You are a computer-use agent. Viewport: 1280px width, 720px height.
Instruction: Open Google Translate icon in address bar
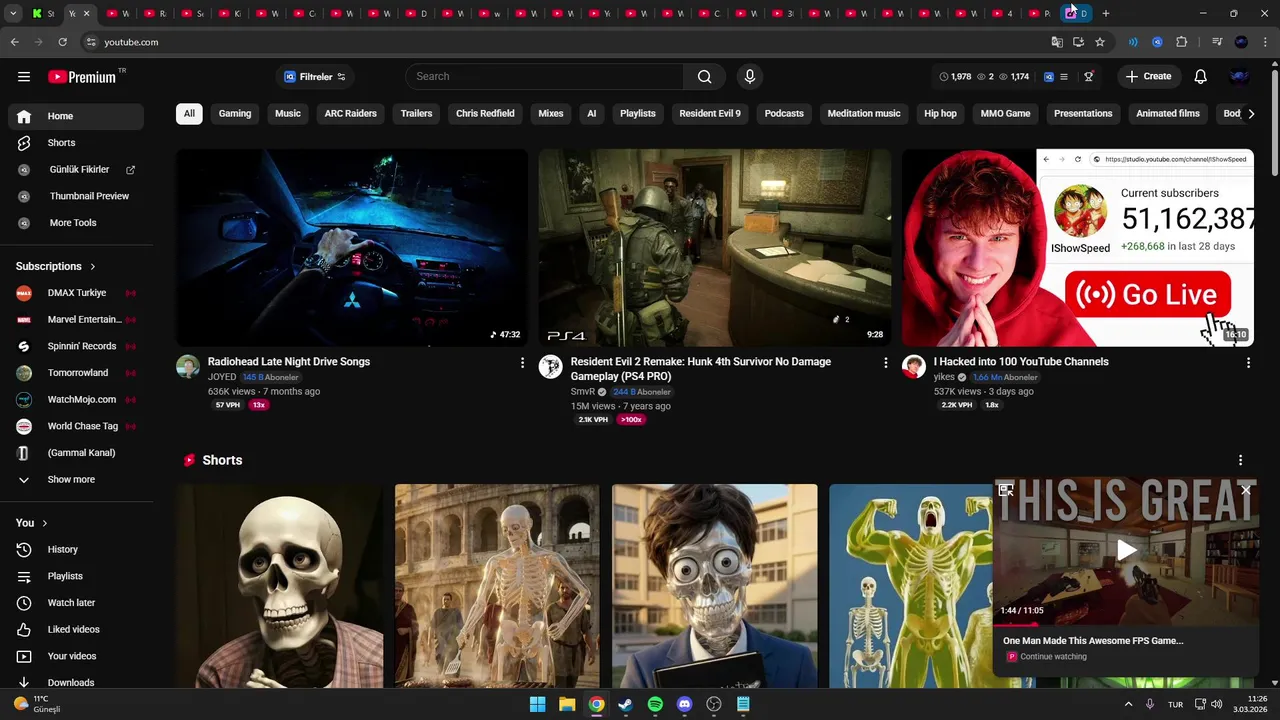(x=1057, y=42)
